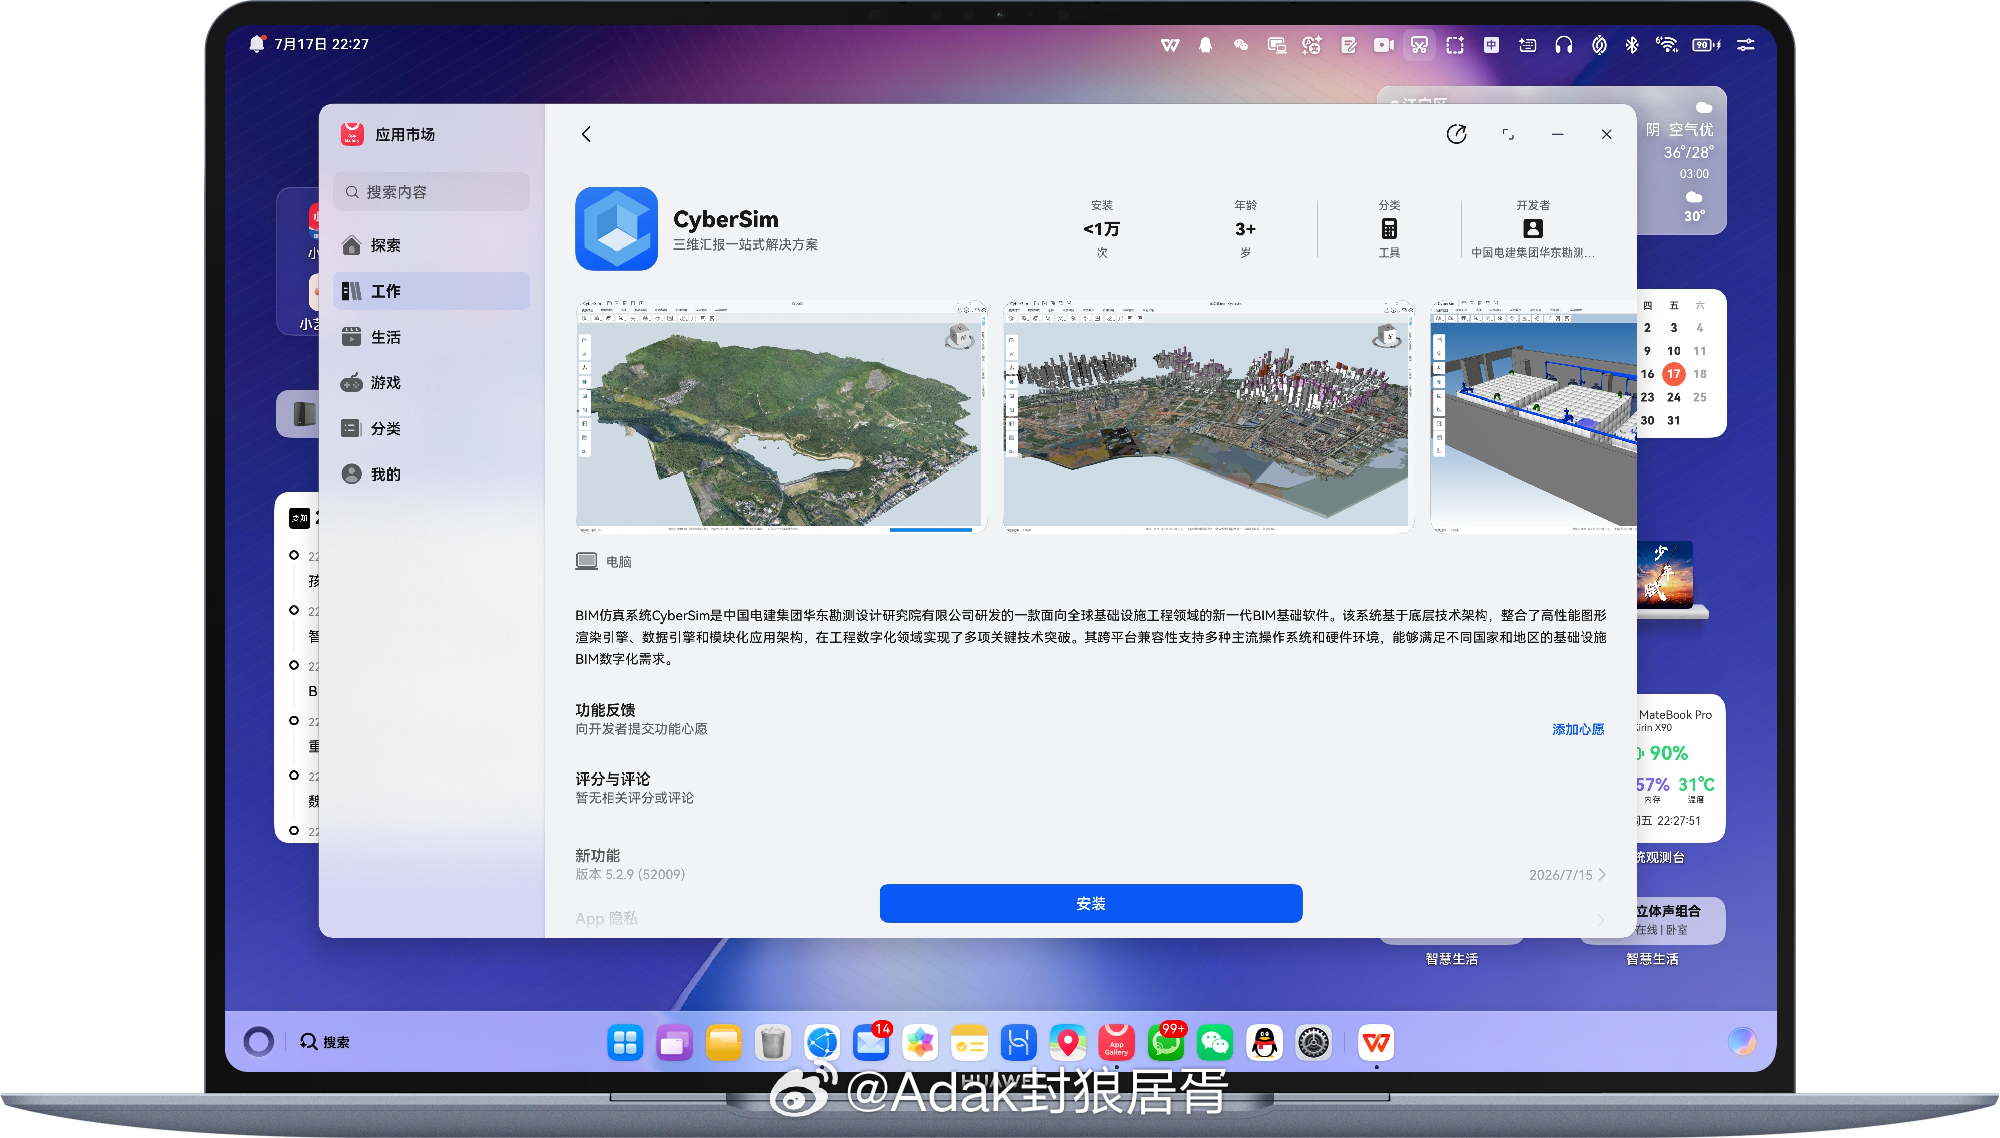
Task: Open the keyboard icon in status bar
Action: pyautogui.click(x=1527, y=45)
